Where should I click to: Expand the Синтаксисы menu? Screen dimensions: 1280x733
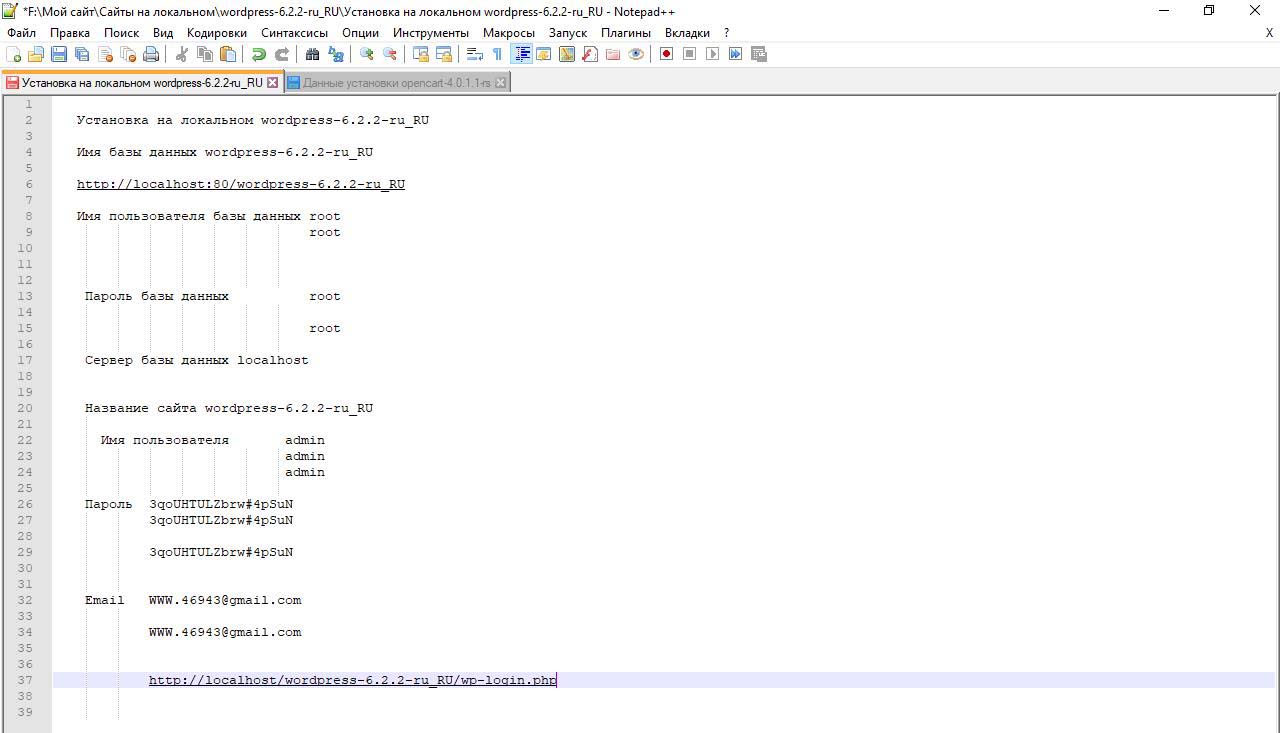coord(294,32)
